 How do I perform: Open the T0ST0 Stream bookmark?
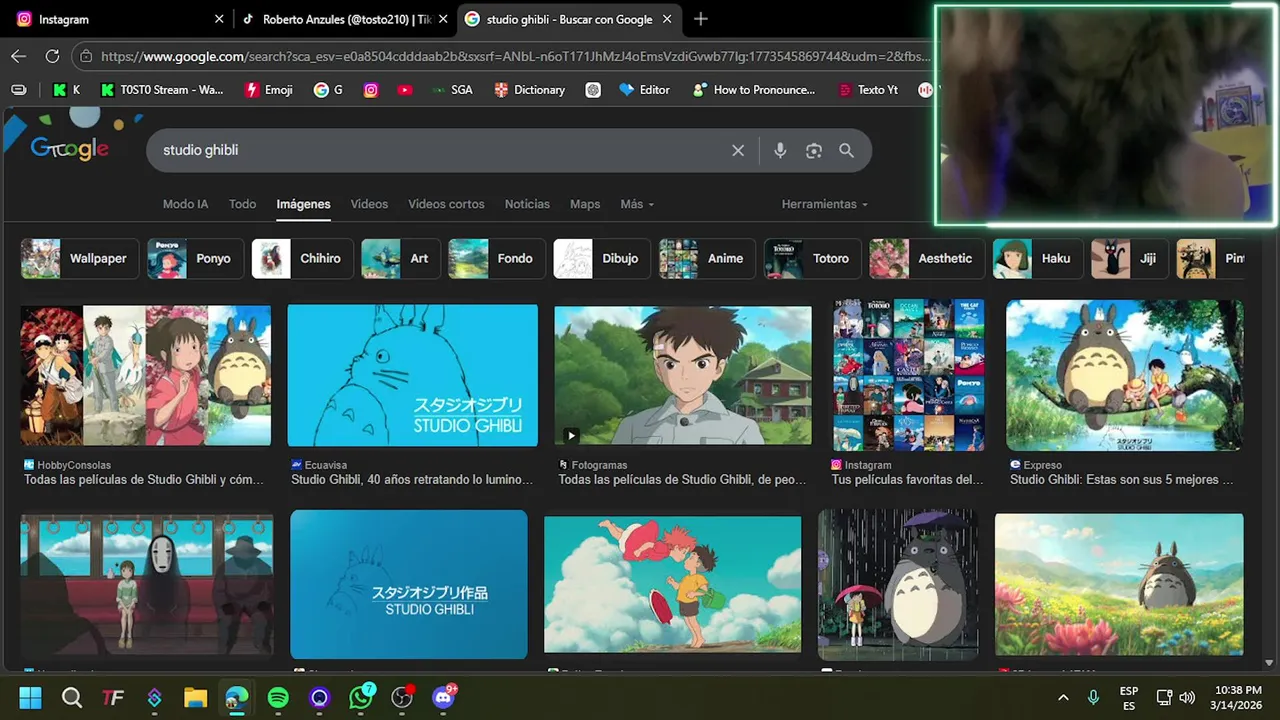point(162,90)
